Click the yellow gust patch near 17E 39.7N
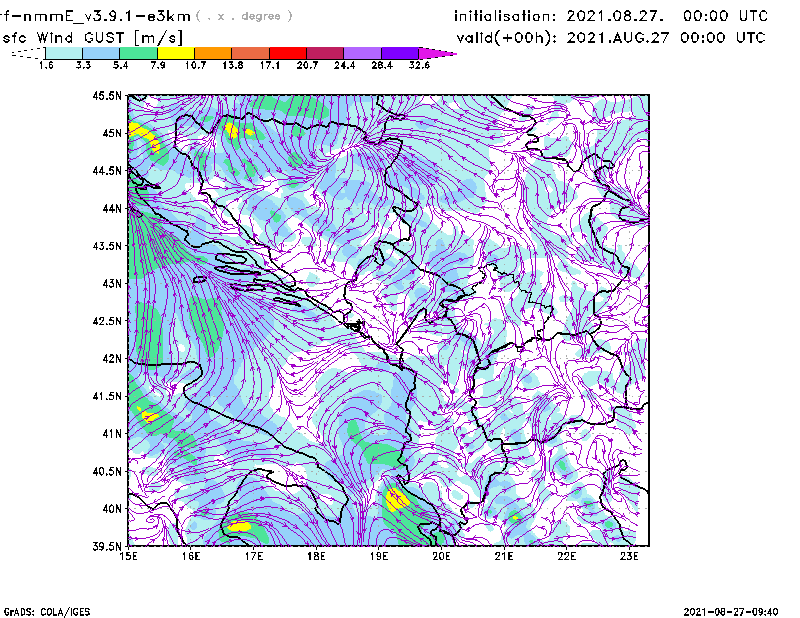 click(x=239, y=526)
